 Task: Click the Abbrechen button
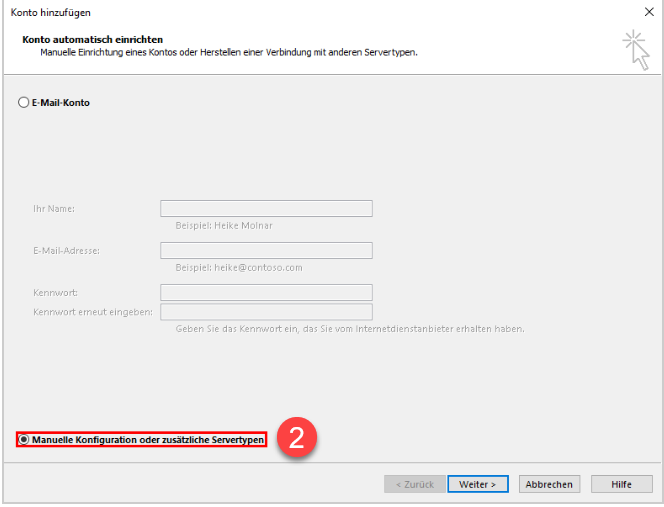tap(549, 484)
